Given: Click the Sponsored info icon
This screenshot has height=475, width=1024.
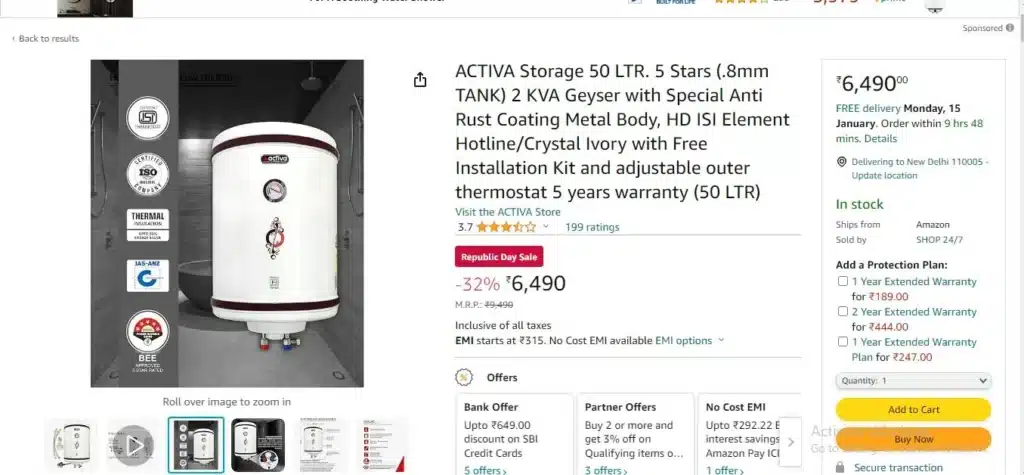Looking at the screenshot, I should tap(1010, 28).
